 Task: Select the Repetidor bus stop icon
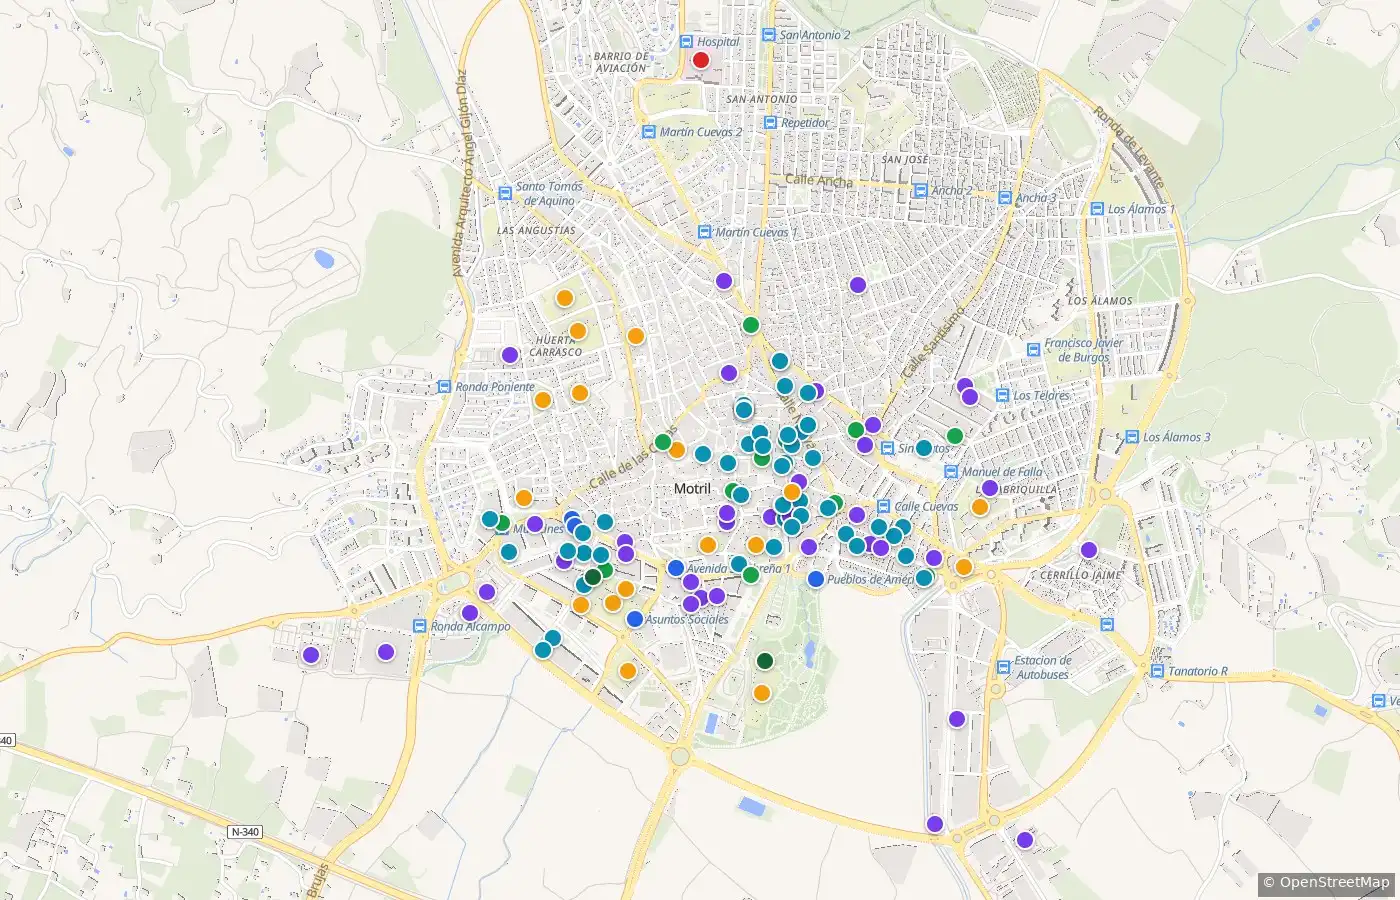[770, 123]
